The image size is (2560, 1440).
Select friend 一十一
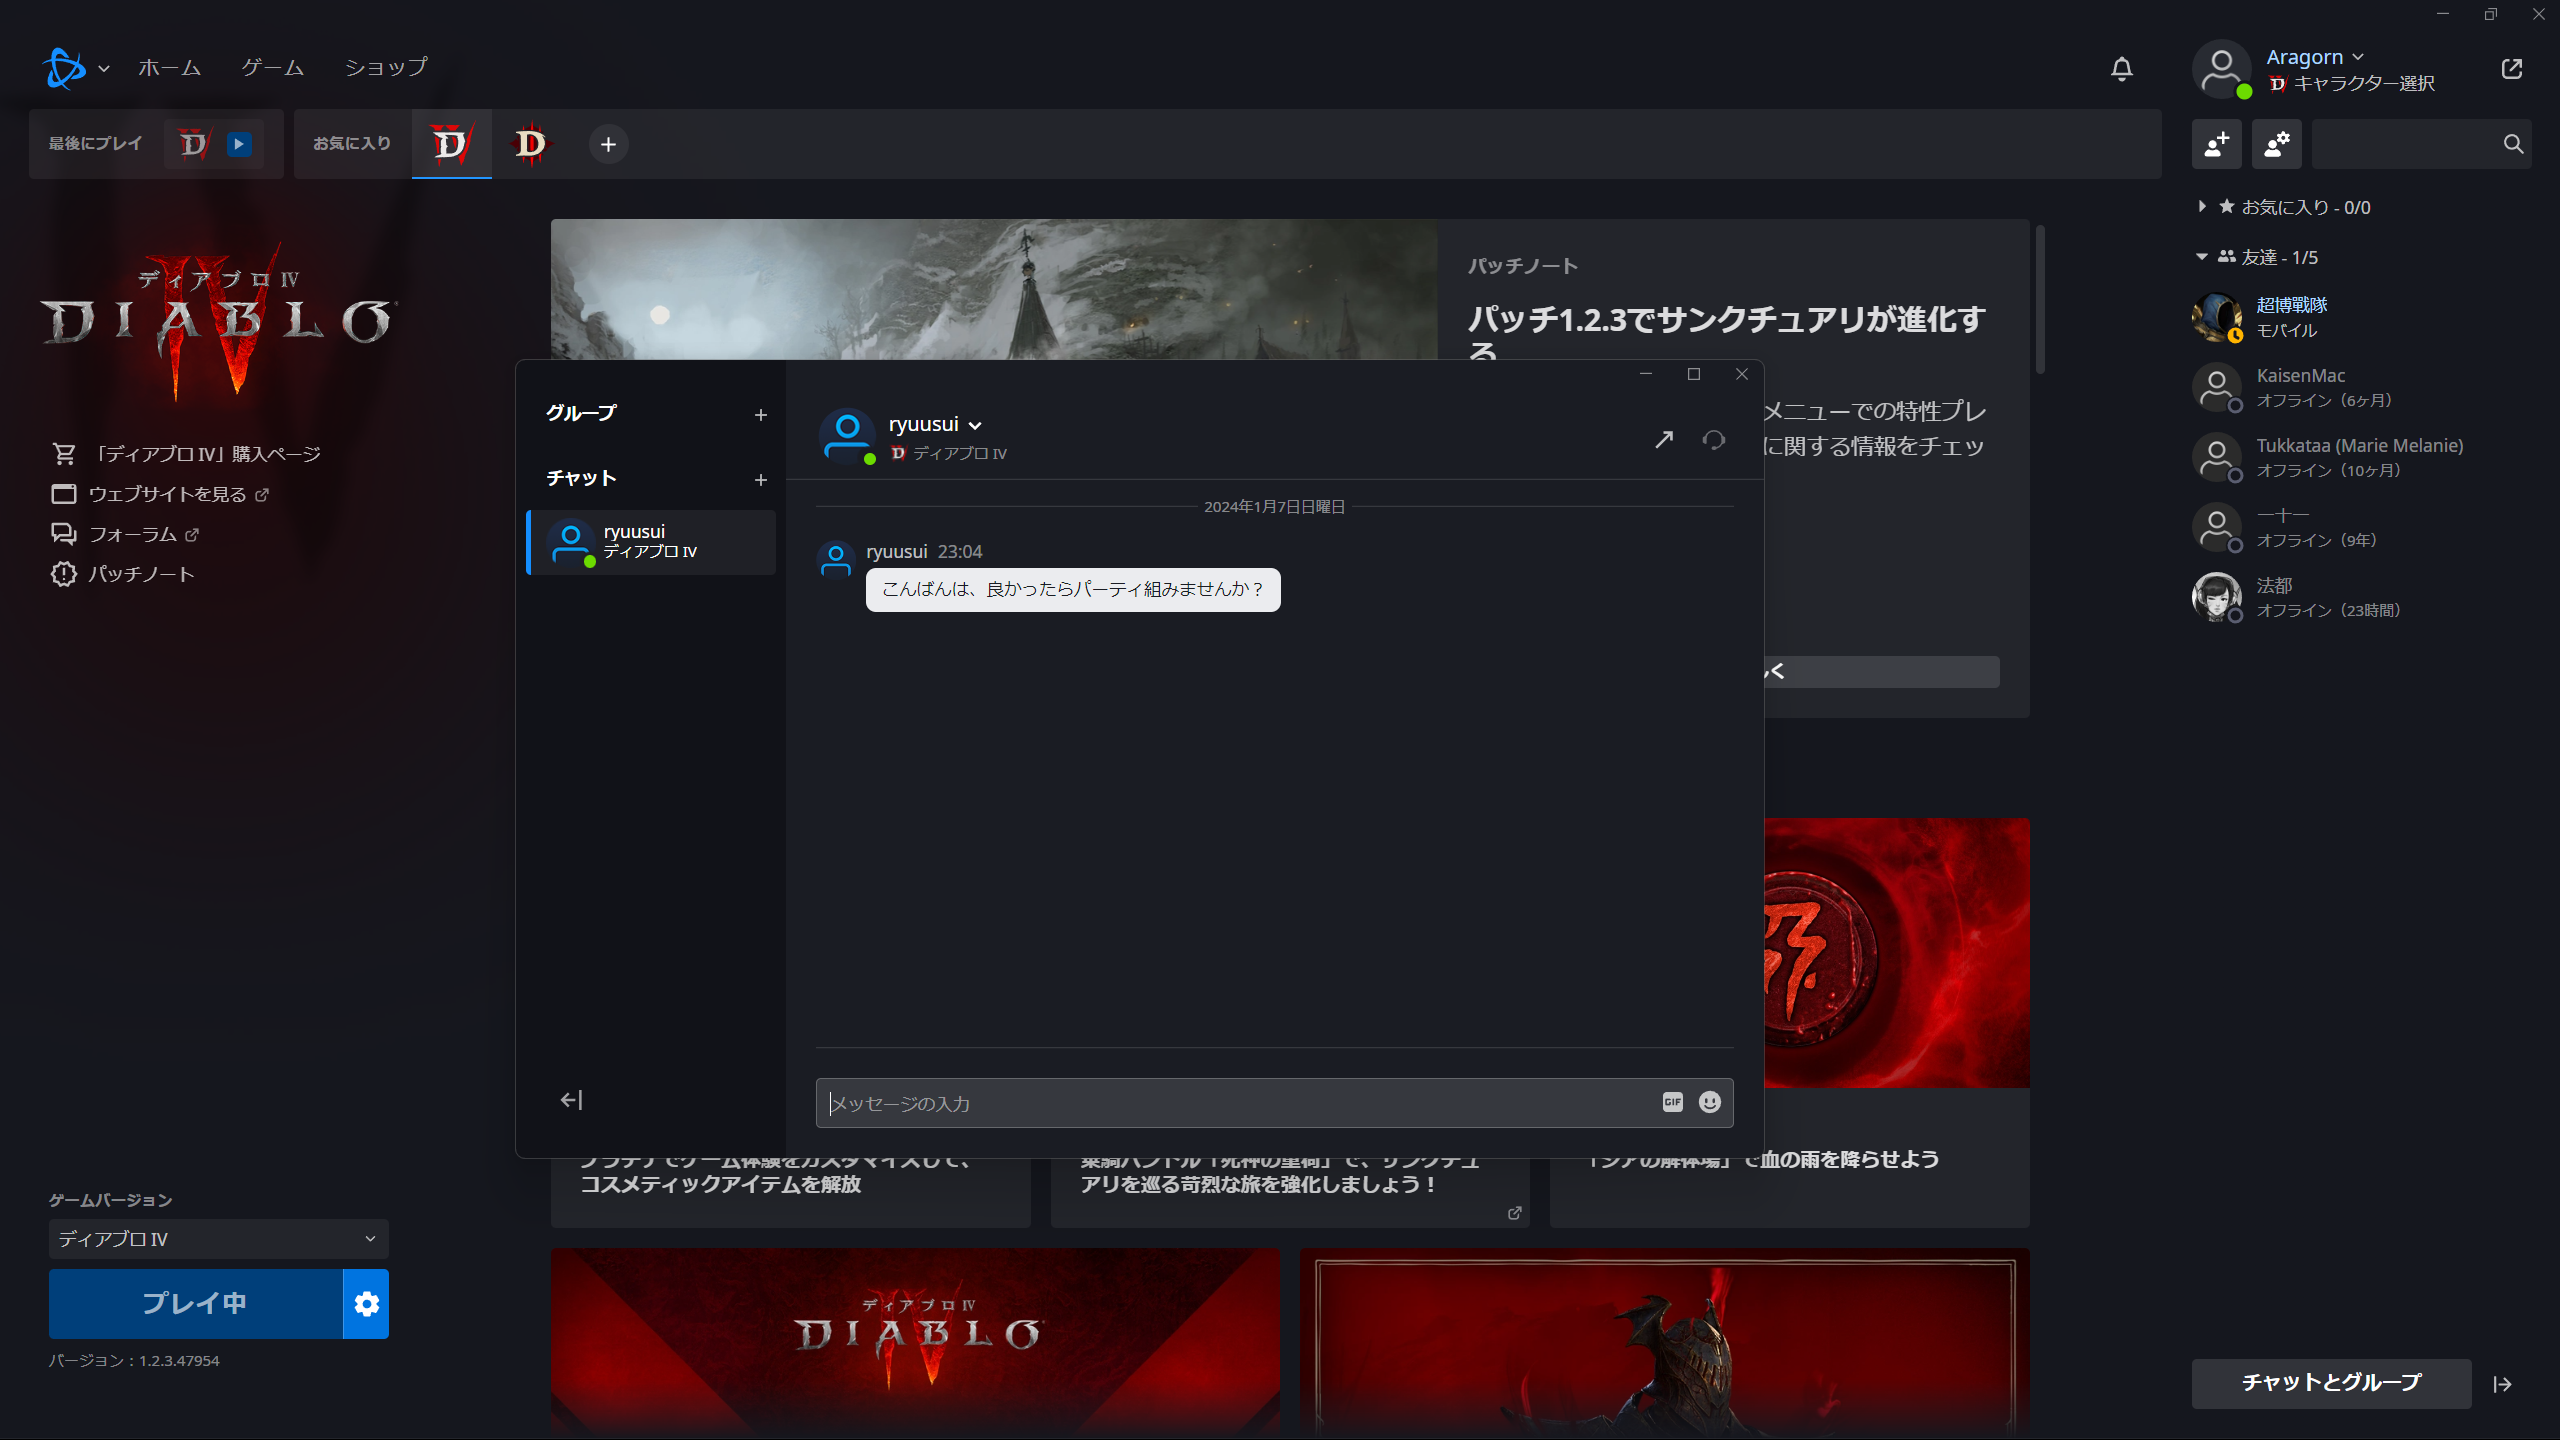(x=2360, y=527)
